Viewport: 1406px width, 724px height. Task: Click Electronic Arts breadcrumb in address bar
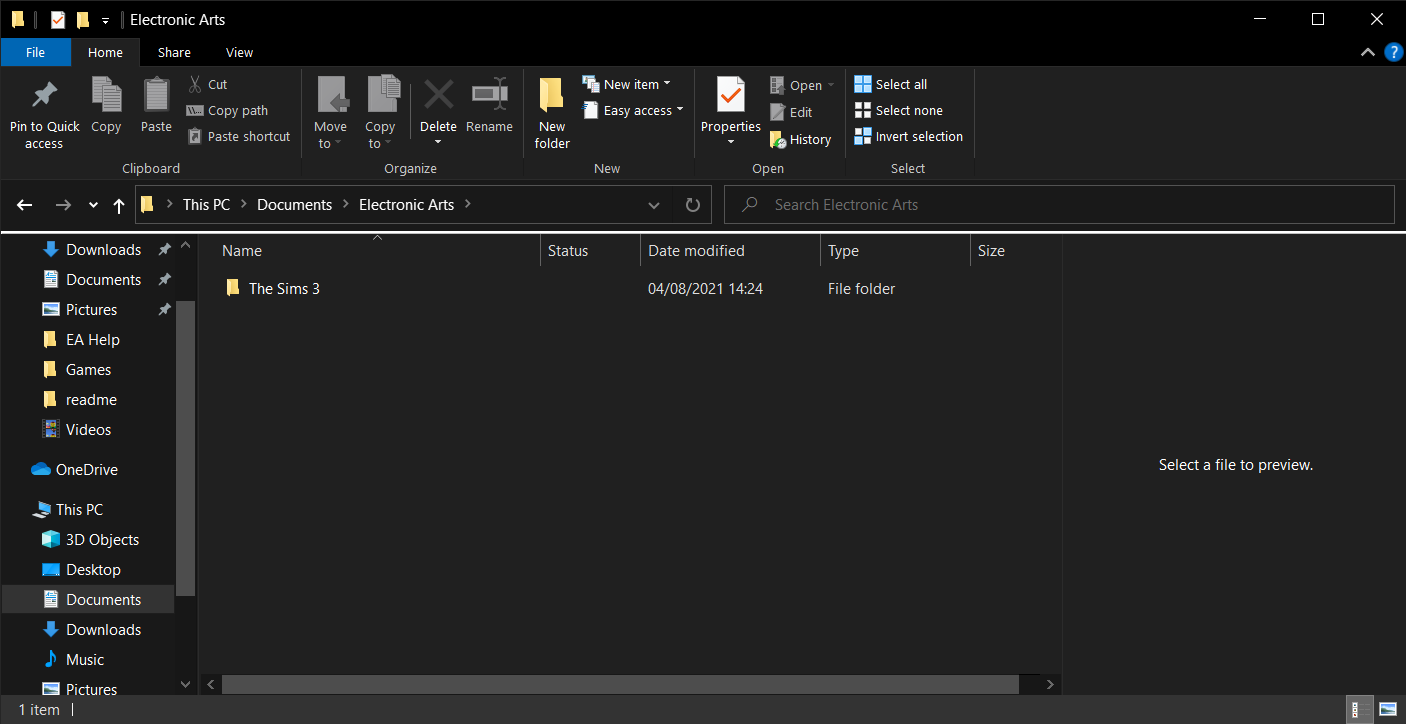(x=406, y=205)
